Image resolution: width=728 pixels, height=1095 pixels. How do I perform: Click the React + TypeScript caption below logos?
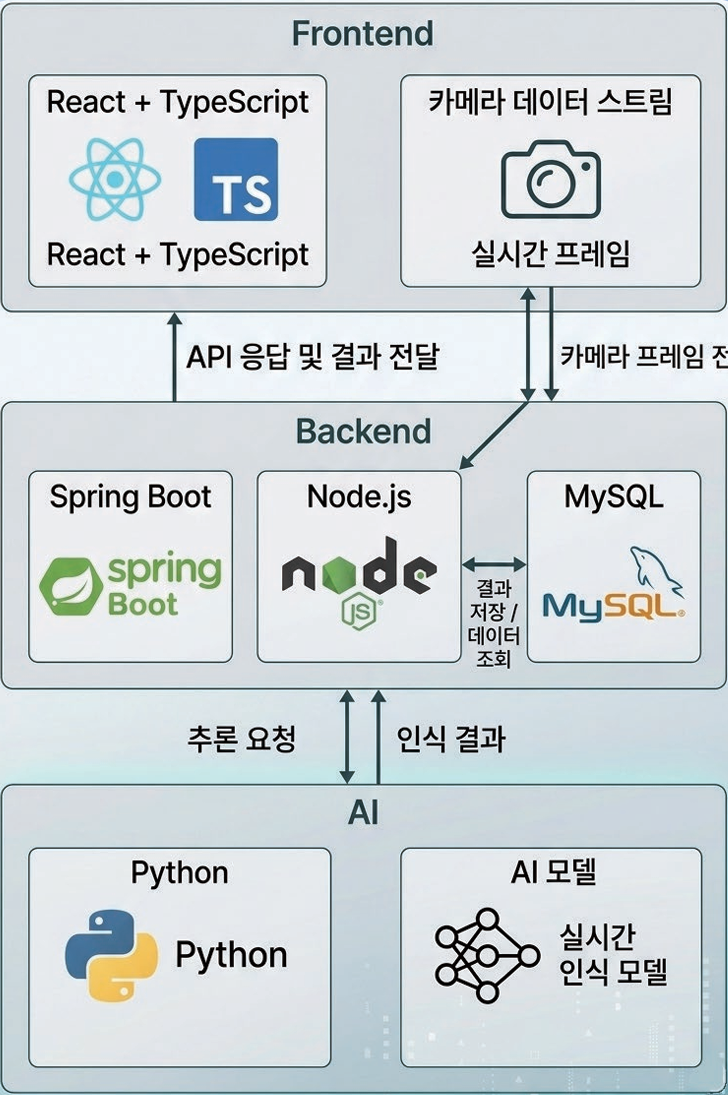177,255
